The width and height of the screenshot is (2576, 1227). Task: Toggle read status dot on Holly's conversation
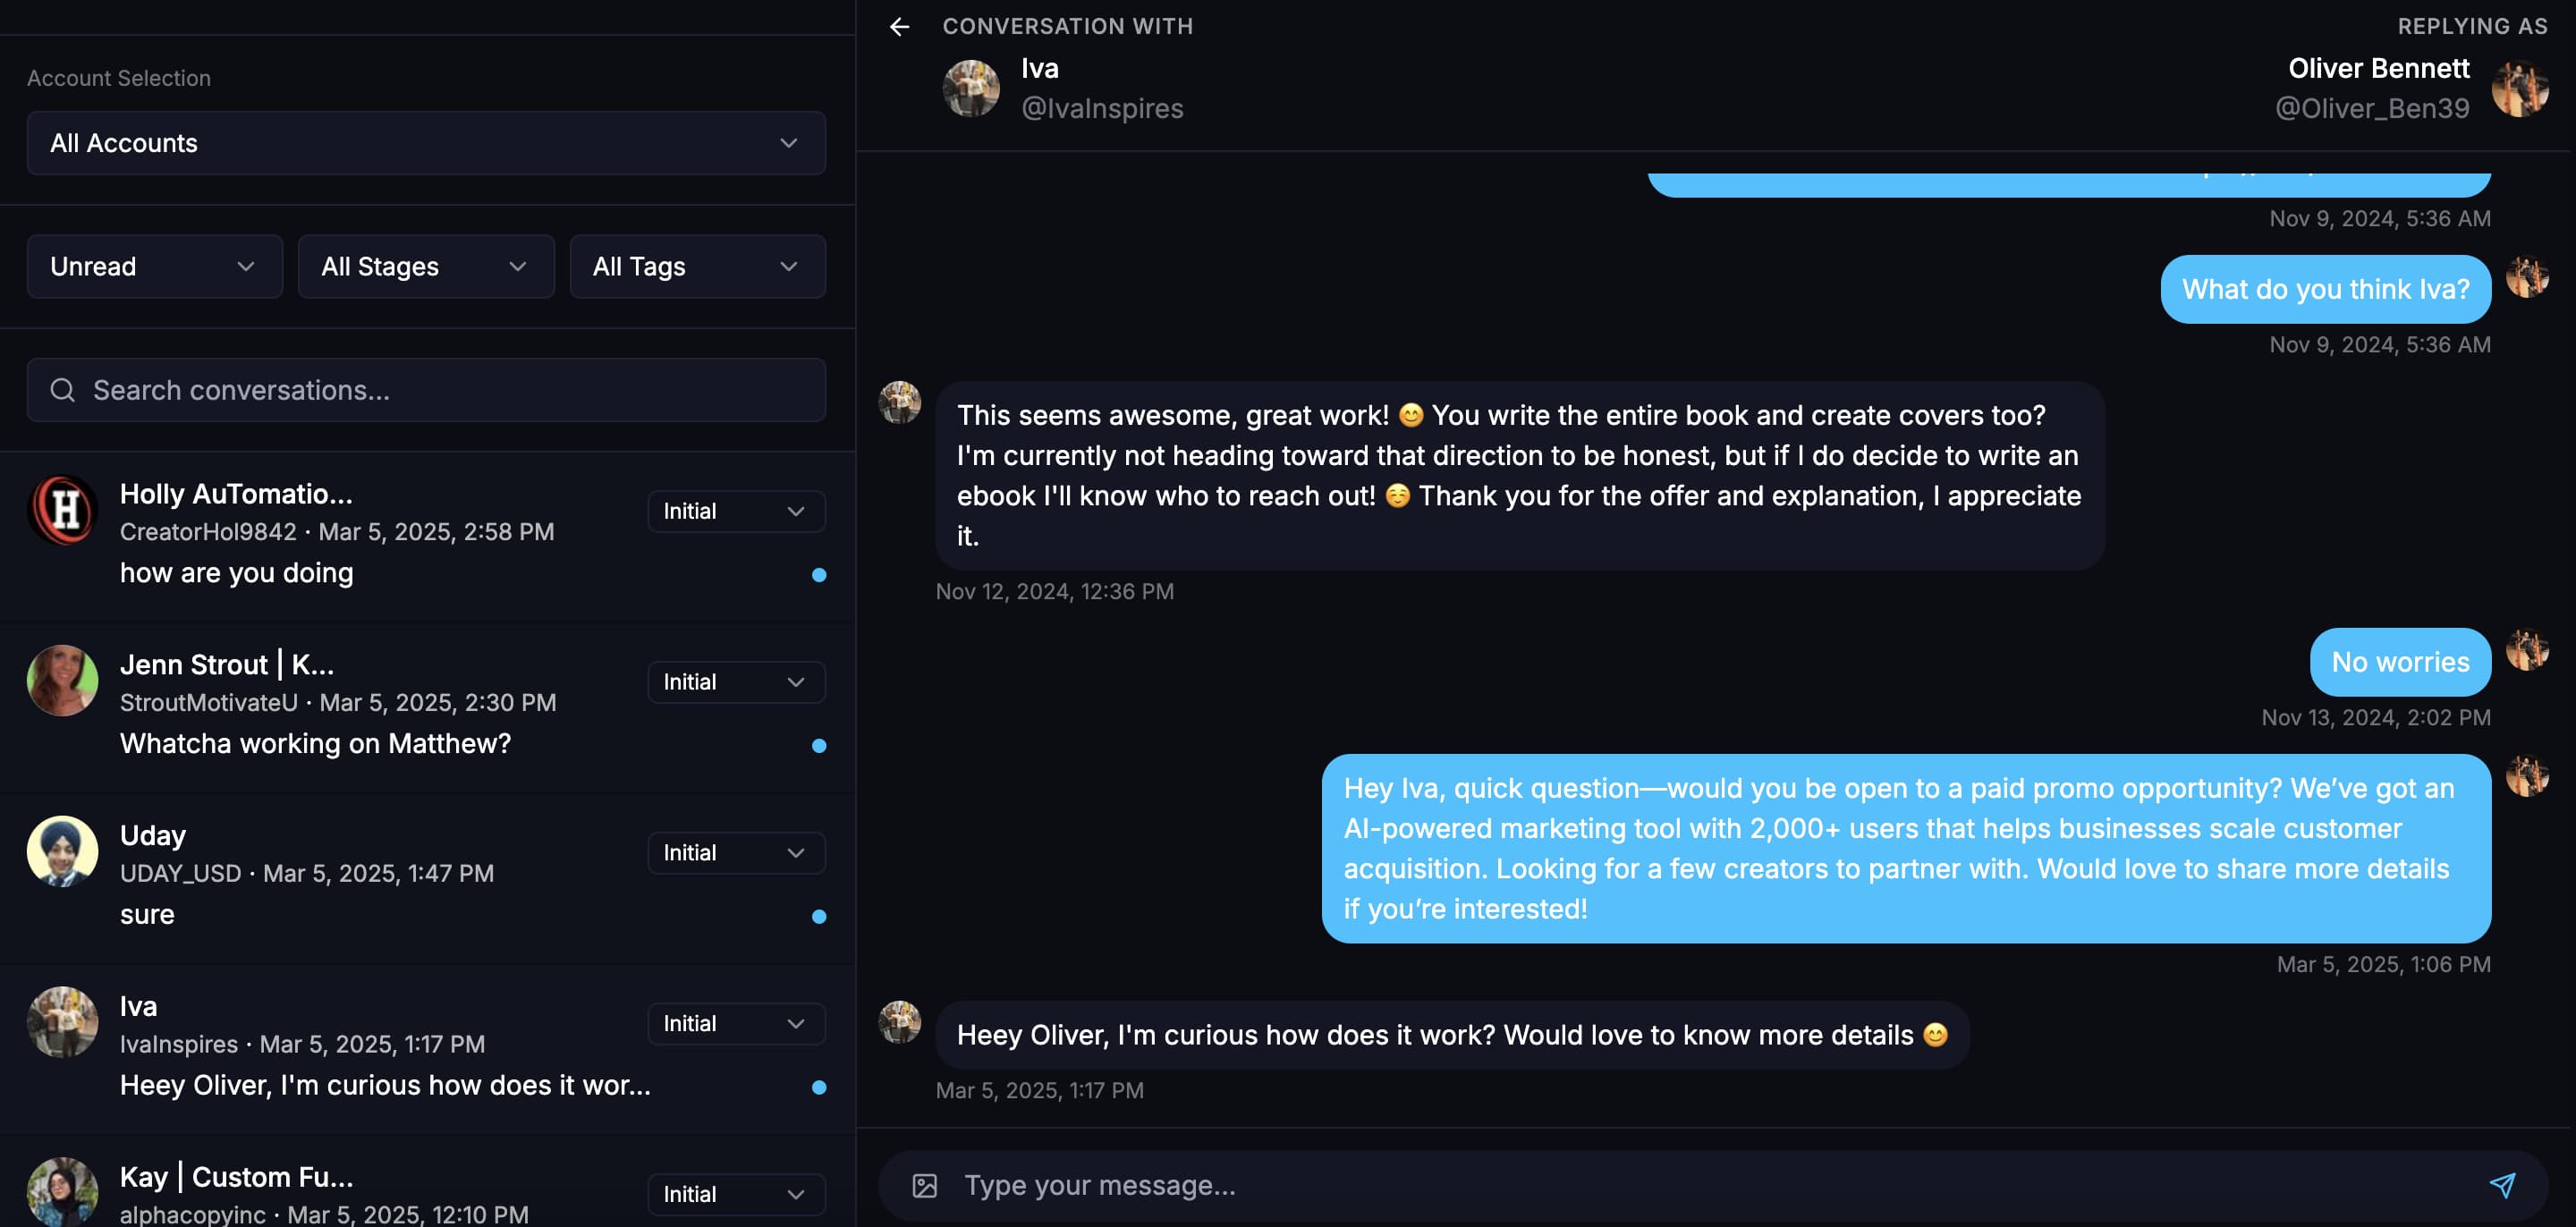pos(820,574)
